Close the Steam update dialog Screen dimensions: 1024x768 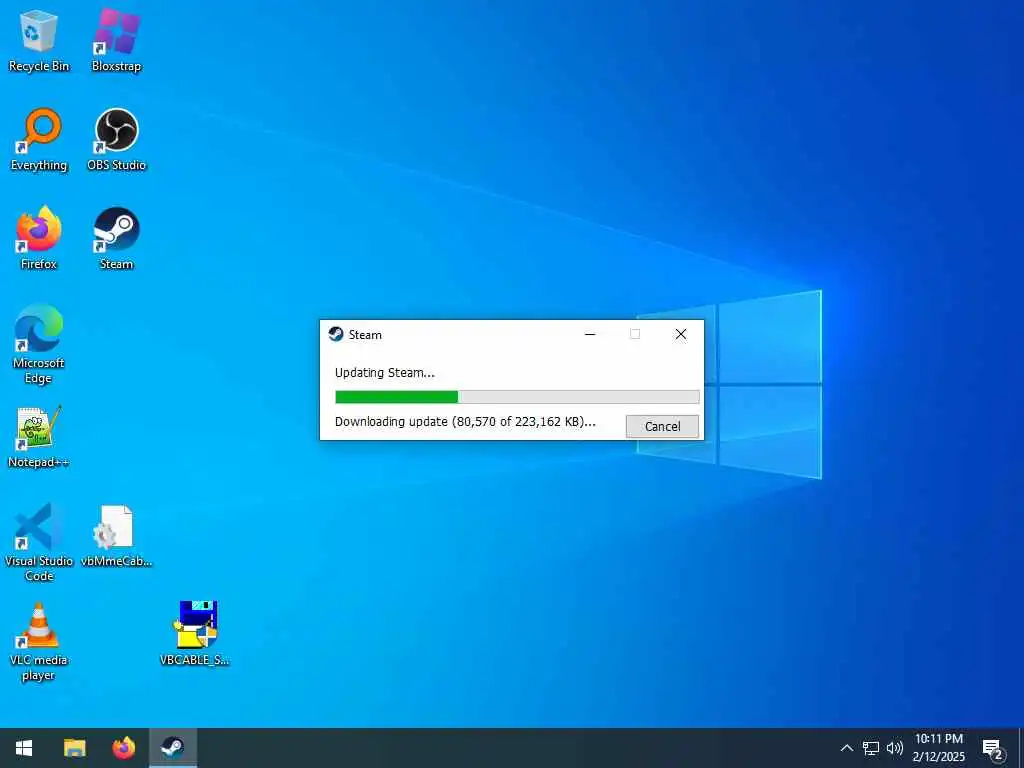click(x=680, y=334)
